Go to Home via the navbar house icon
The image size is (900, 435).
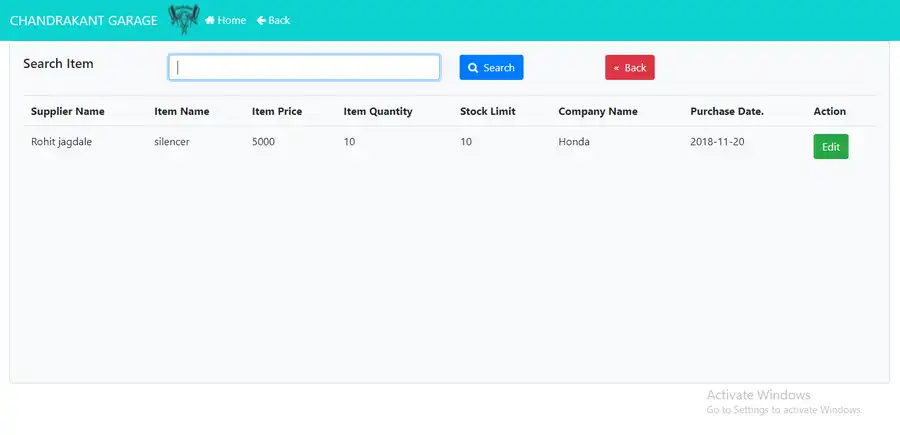pyautogui.click(x=210, y=20)
